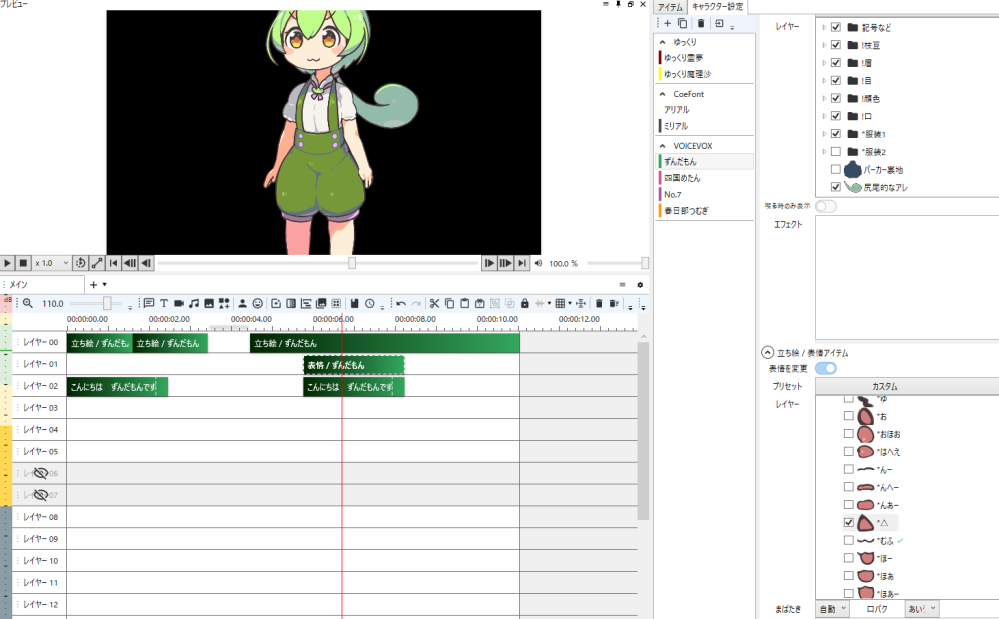
Task: Uncheck the 尻尾的なアレ layer
Action: tap(836, 187)
